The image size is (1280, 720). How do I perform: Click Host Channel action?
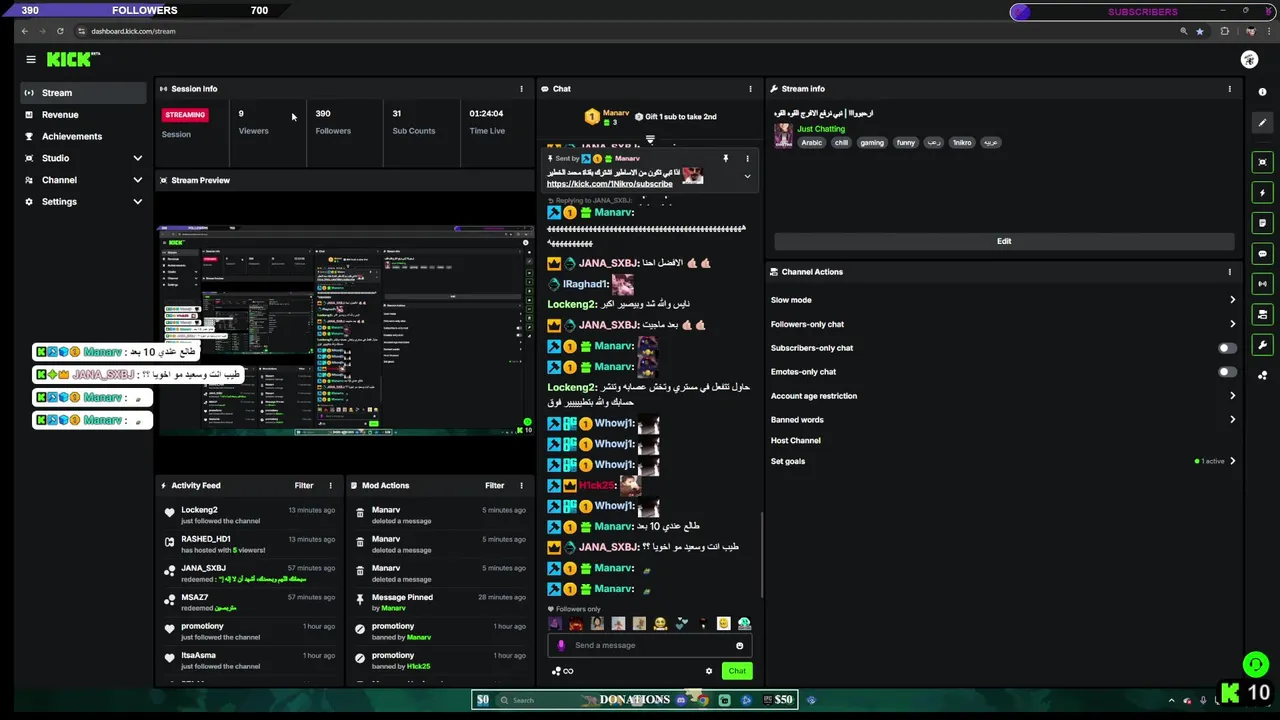pos(796,441)
